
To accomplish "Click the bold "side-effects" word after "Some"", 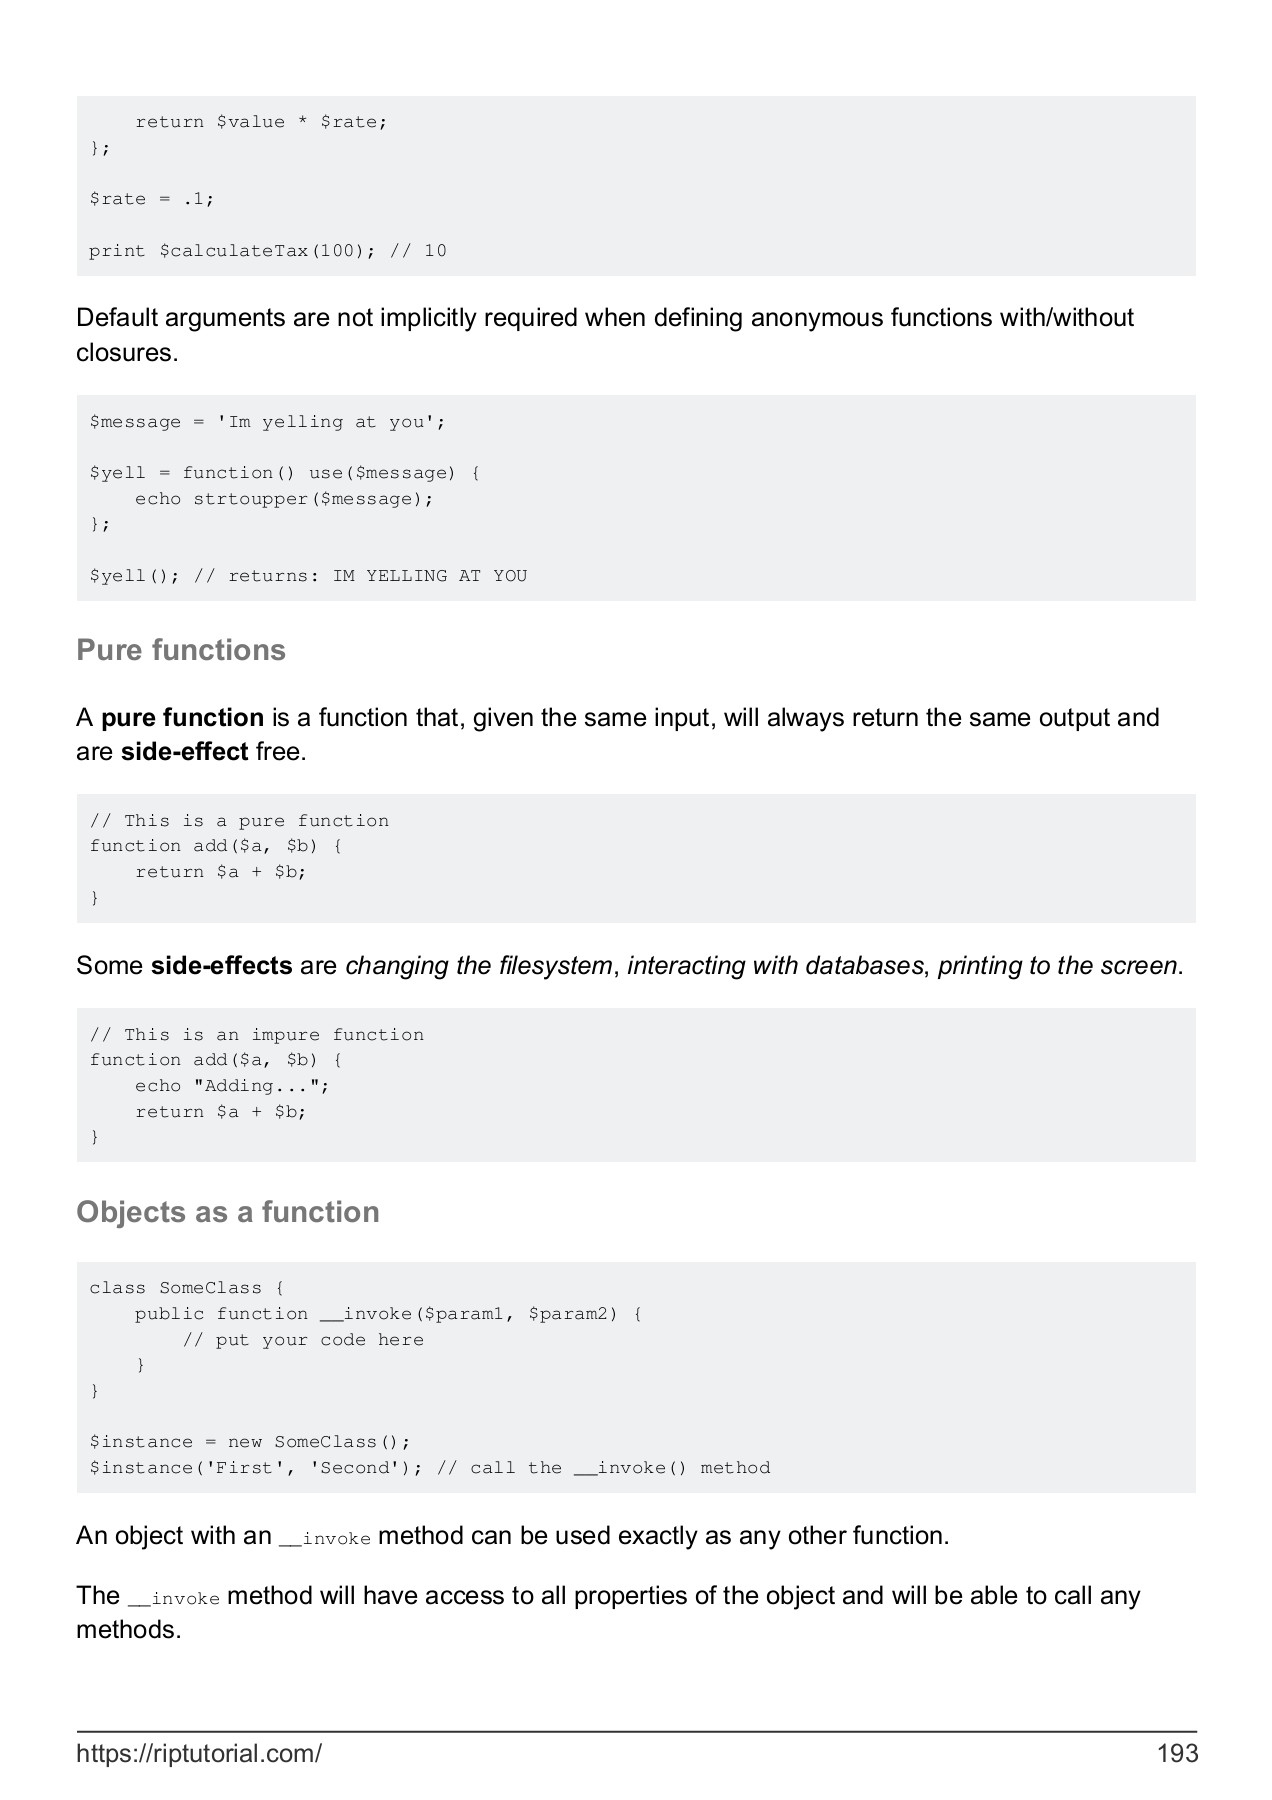I will 221,966.
